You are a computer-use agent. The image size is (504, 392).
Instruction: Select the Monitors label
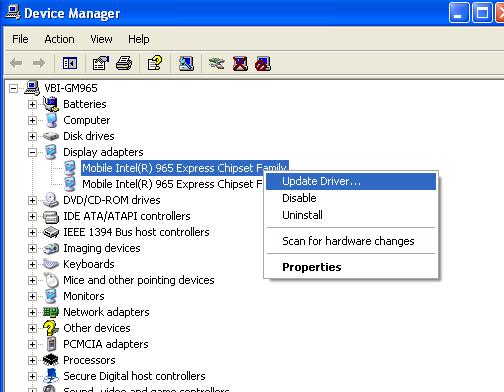(x=84, y=296)
